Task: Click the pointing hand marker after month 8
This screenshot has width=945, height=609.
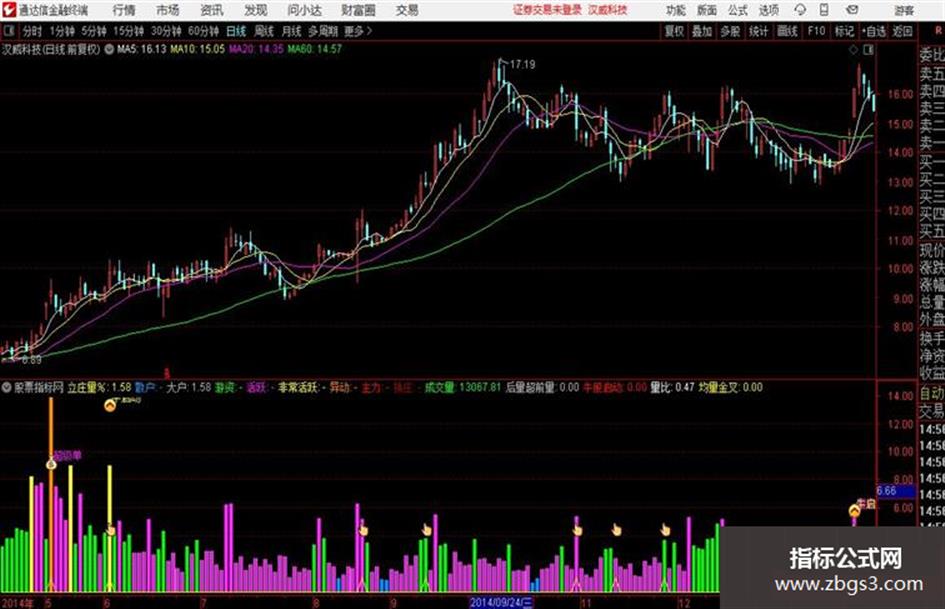Action: pyautogui.click(x=363, y=529)
